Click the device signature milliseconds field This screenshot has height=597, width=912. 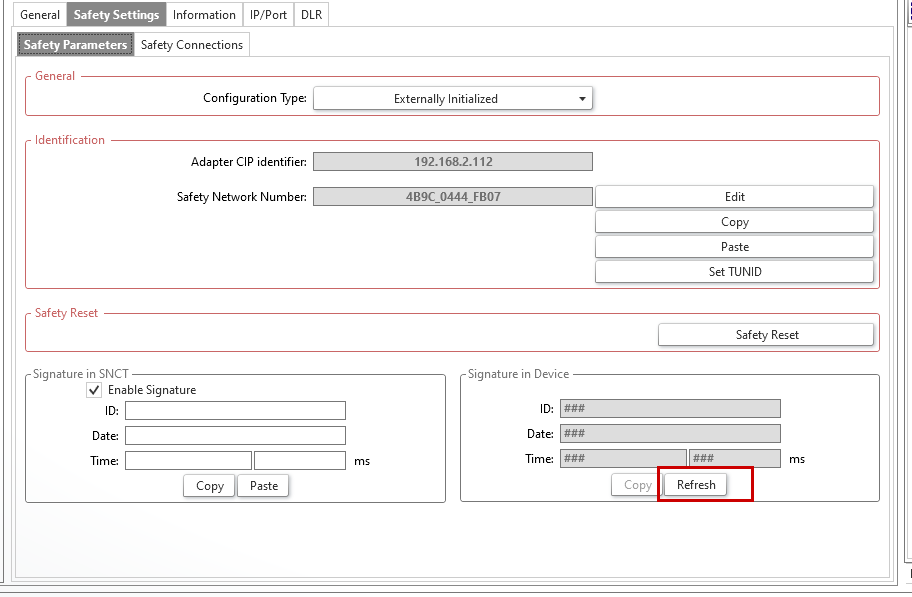click(735, 459)
